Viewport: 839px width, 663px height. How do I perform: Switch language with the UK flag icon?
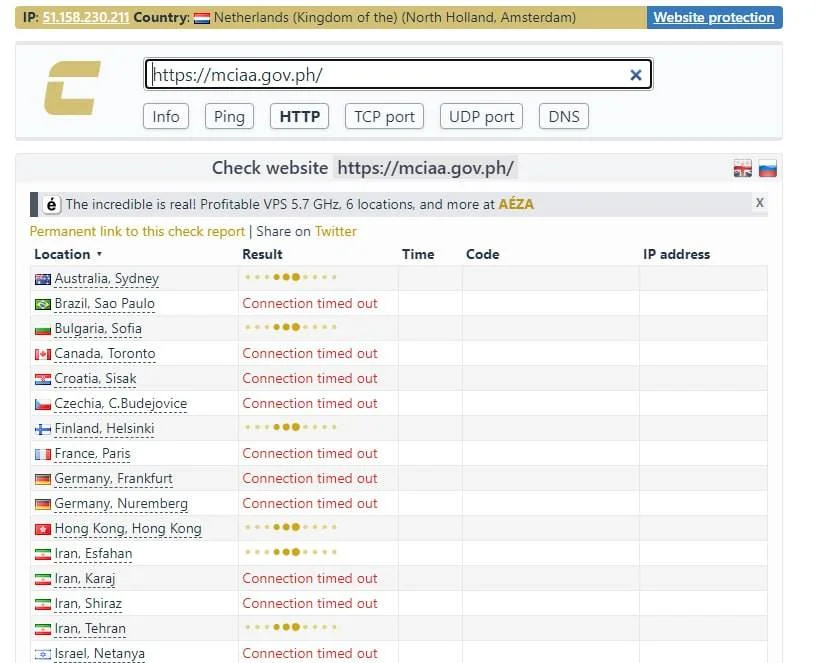click(x=742, y=169)
